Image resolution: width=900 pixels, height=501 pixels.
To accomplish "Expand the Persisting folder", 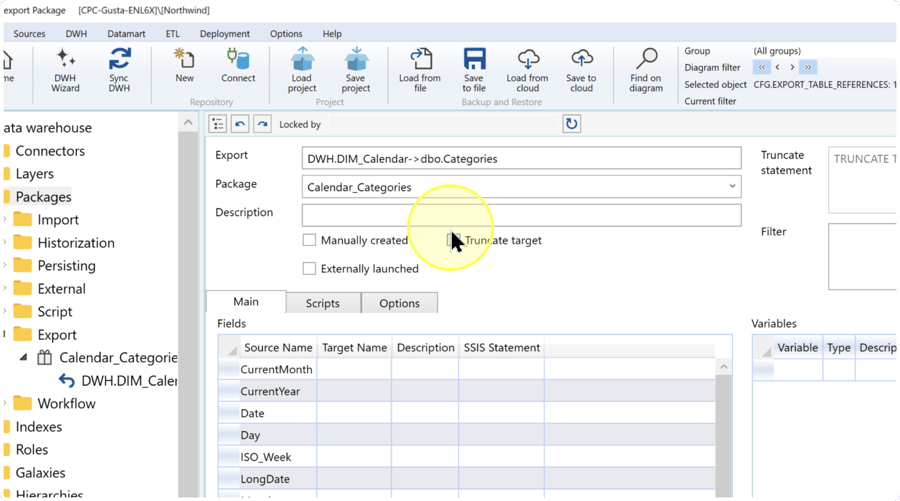I will [x=5, y=265].
